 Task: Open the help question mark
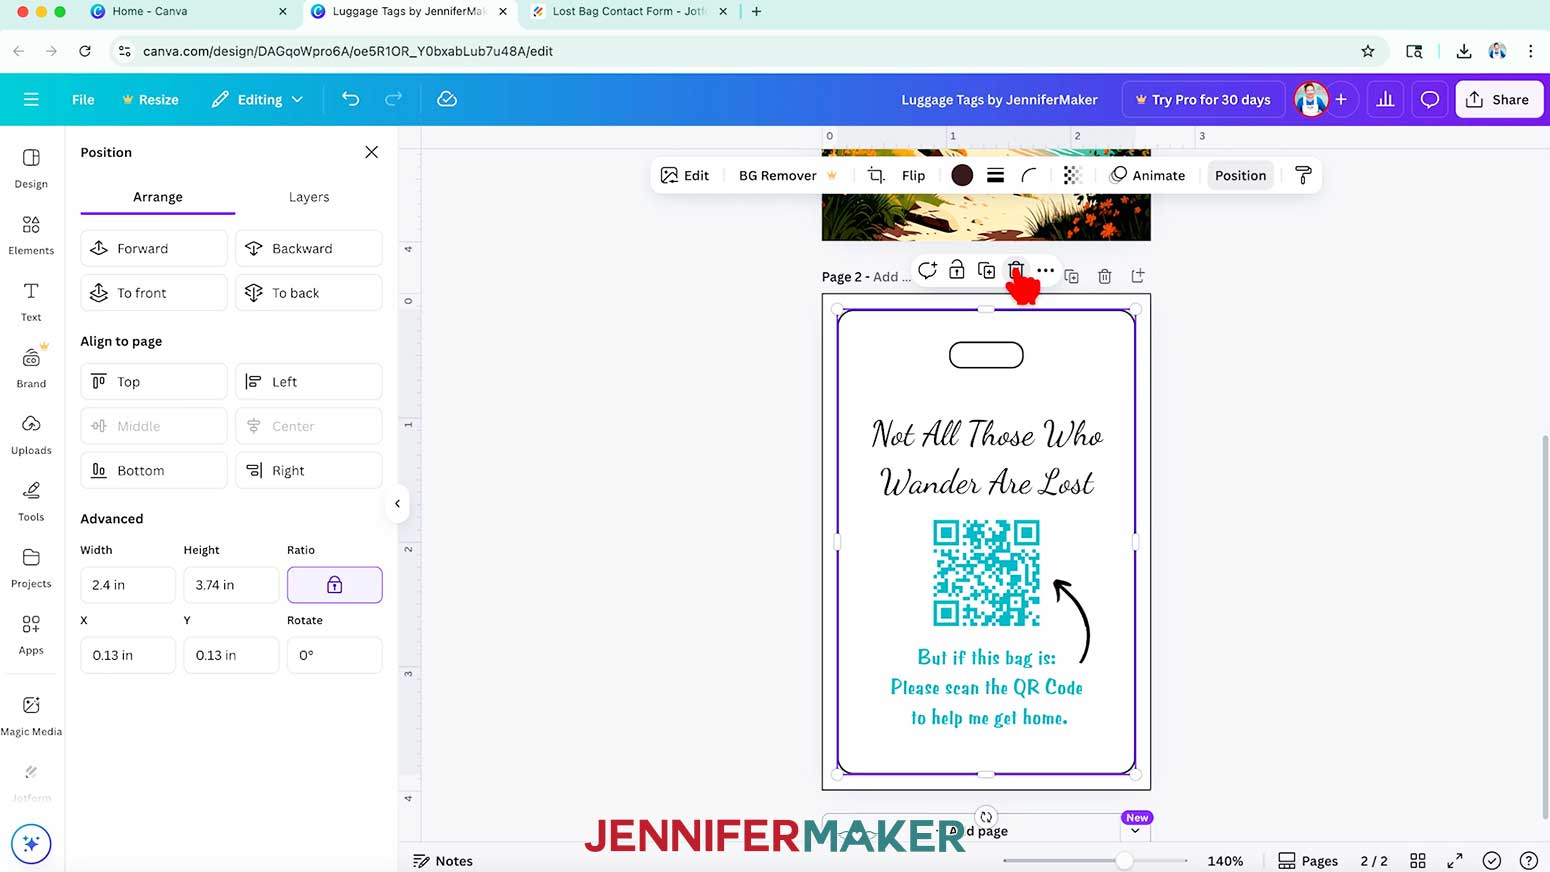point(1528,861)
